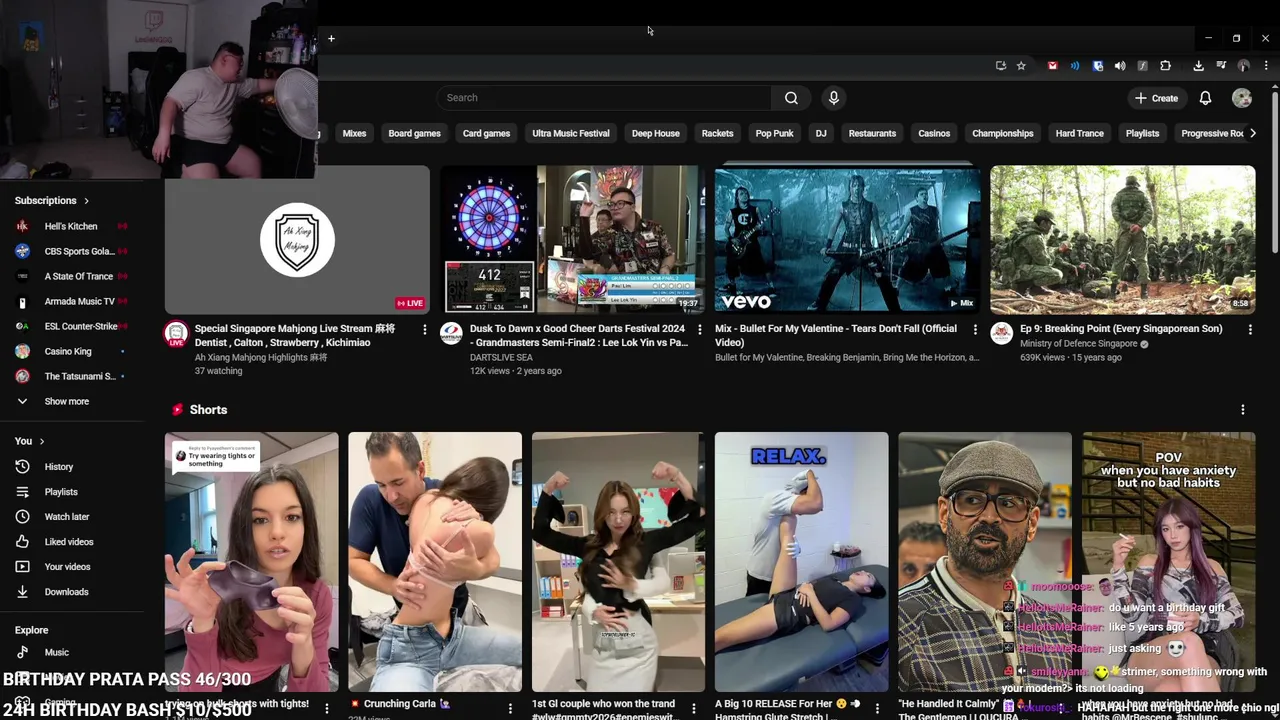The image size is (1280, 720).
Task: Open browser Downloads tray icon
Action: tap(1198, 66)
